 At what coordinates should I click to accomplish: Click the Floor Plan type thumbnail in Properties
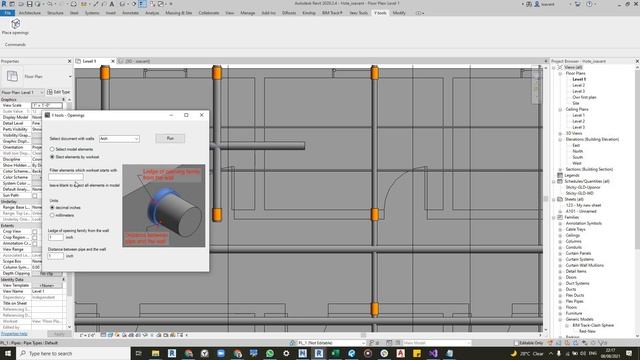12,76
